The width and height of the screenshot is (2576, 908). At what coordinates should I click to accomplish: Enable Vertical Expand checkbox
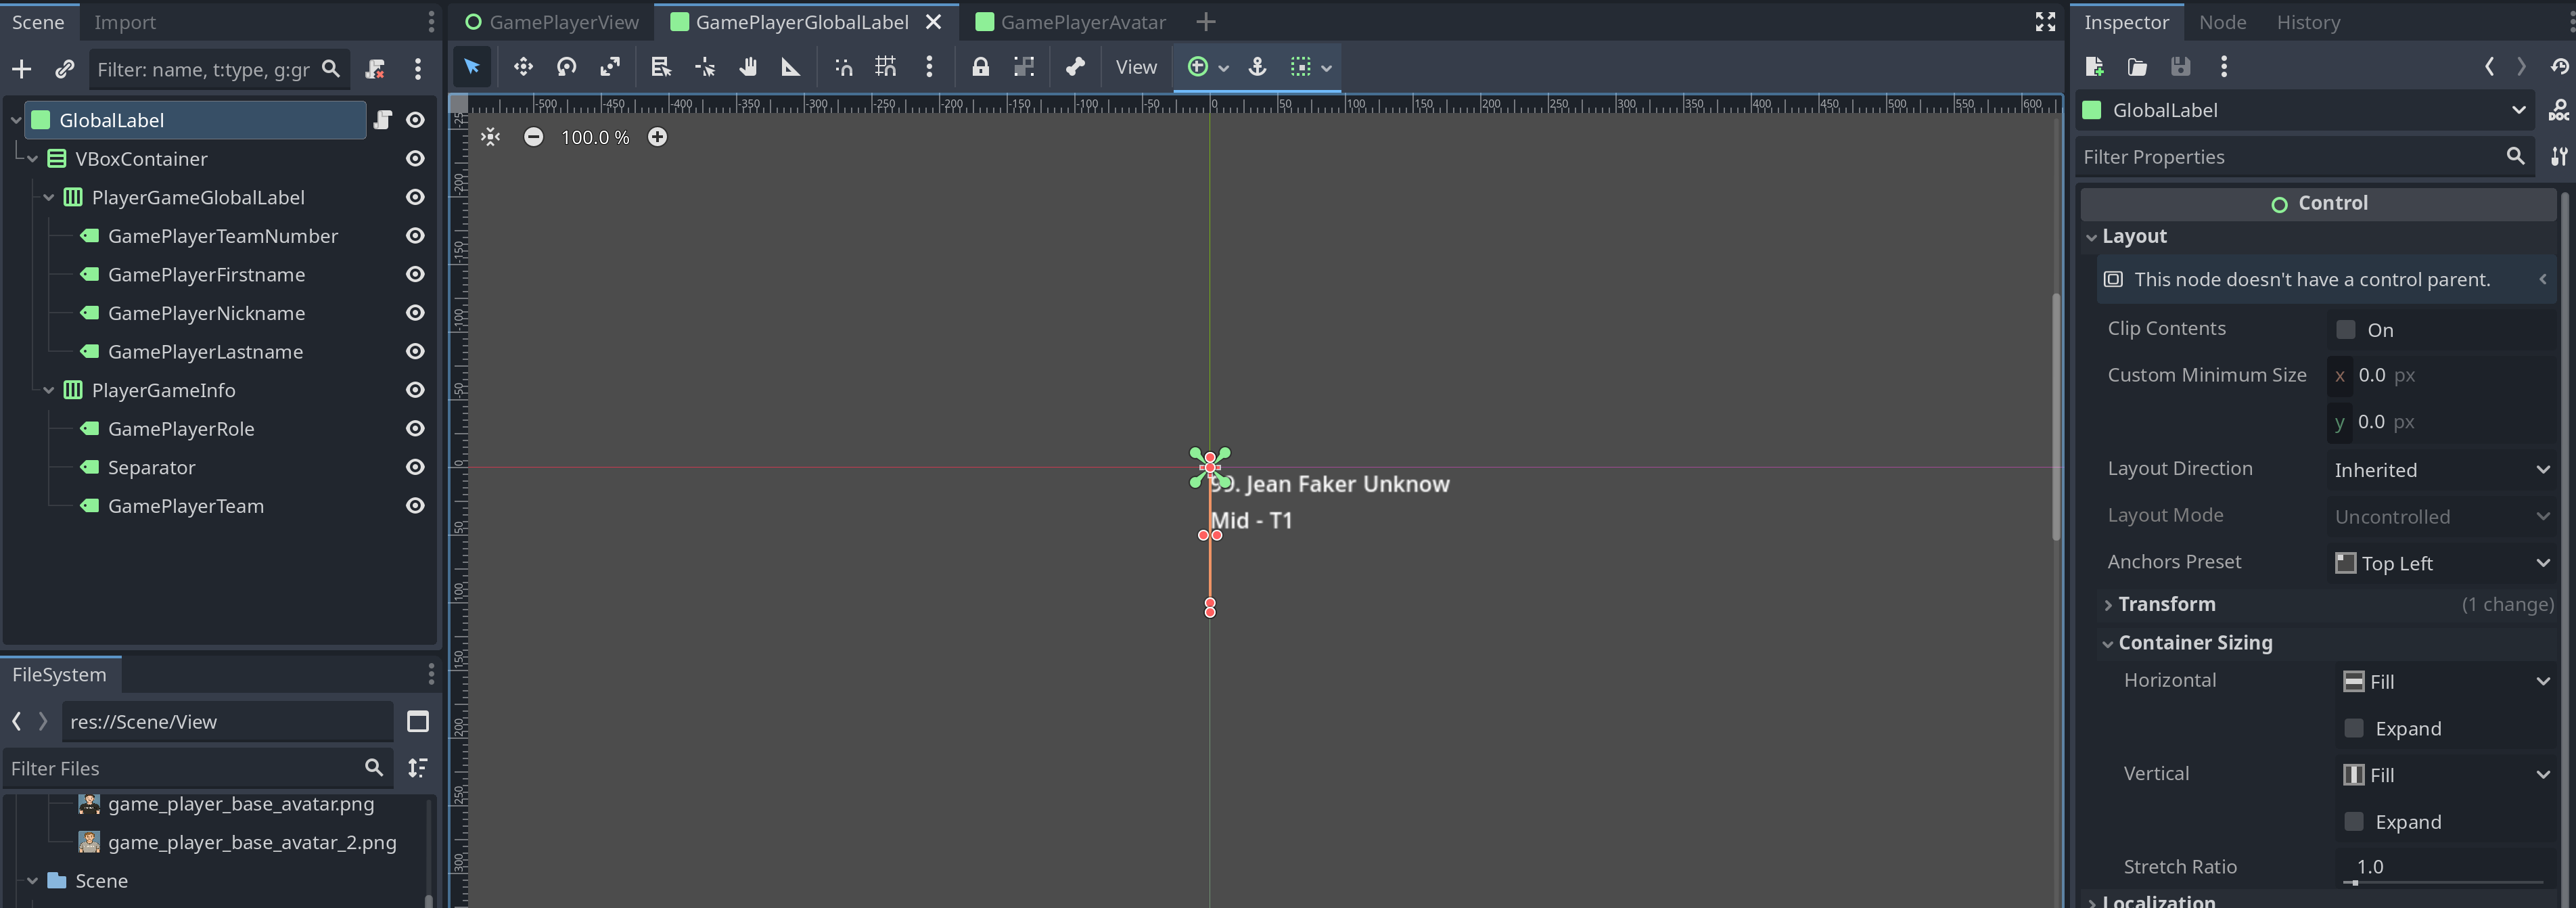click(x=2354, y=821)
